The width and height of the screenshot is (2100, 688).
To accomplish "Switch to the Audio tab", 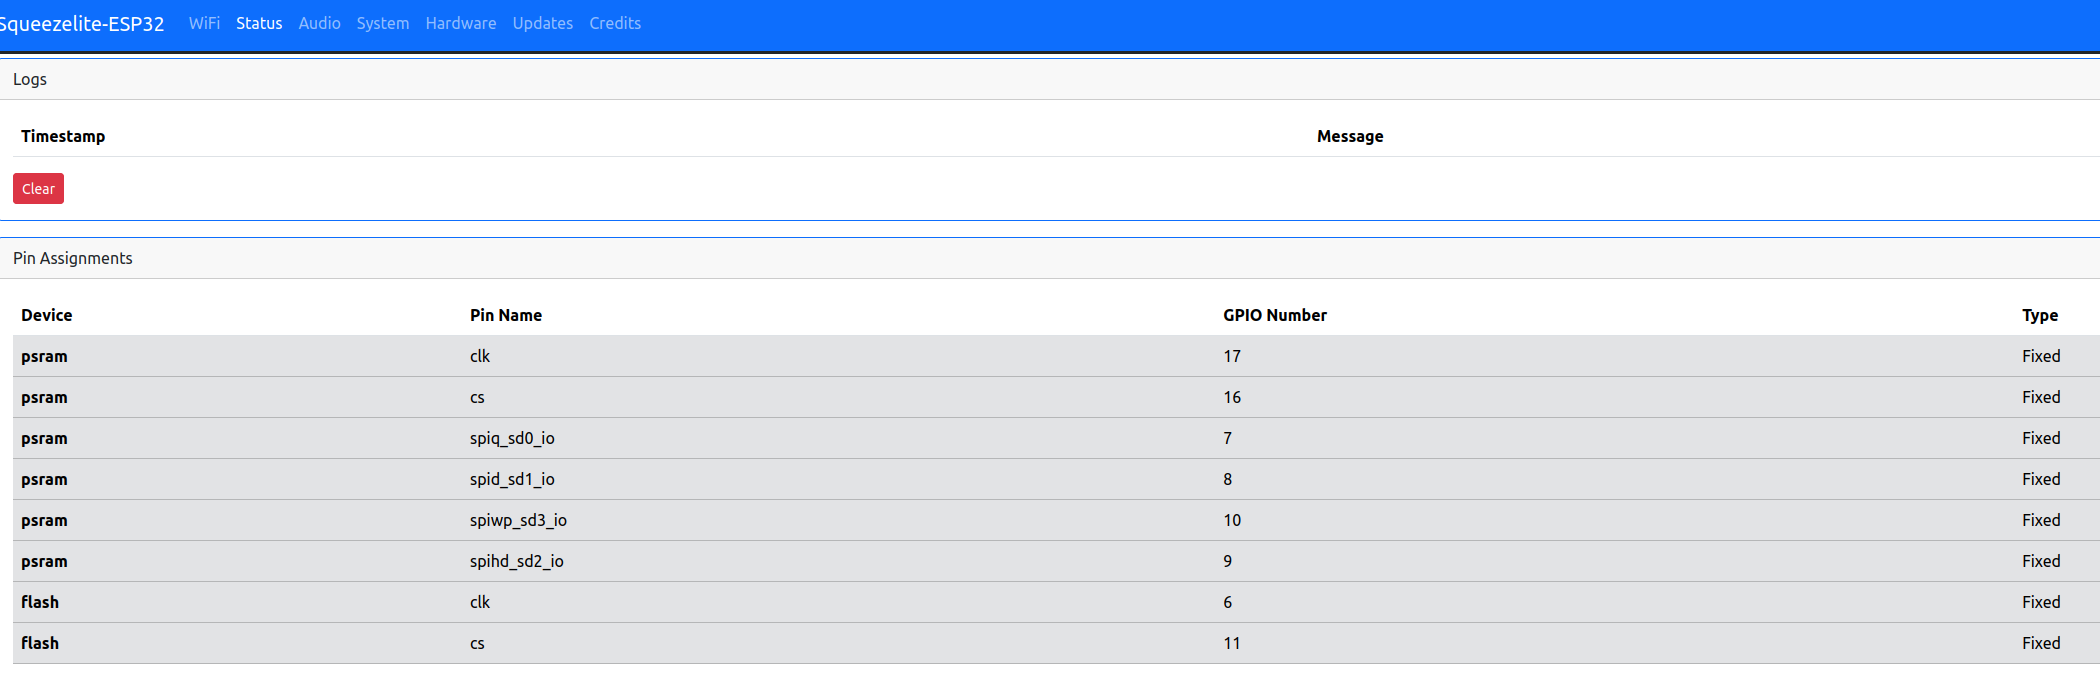I will (319, 23).
